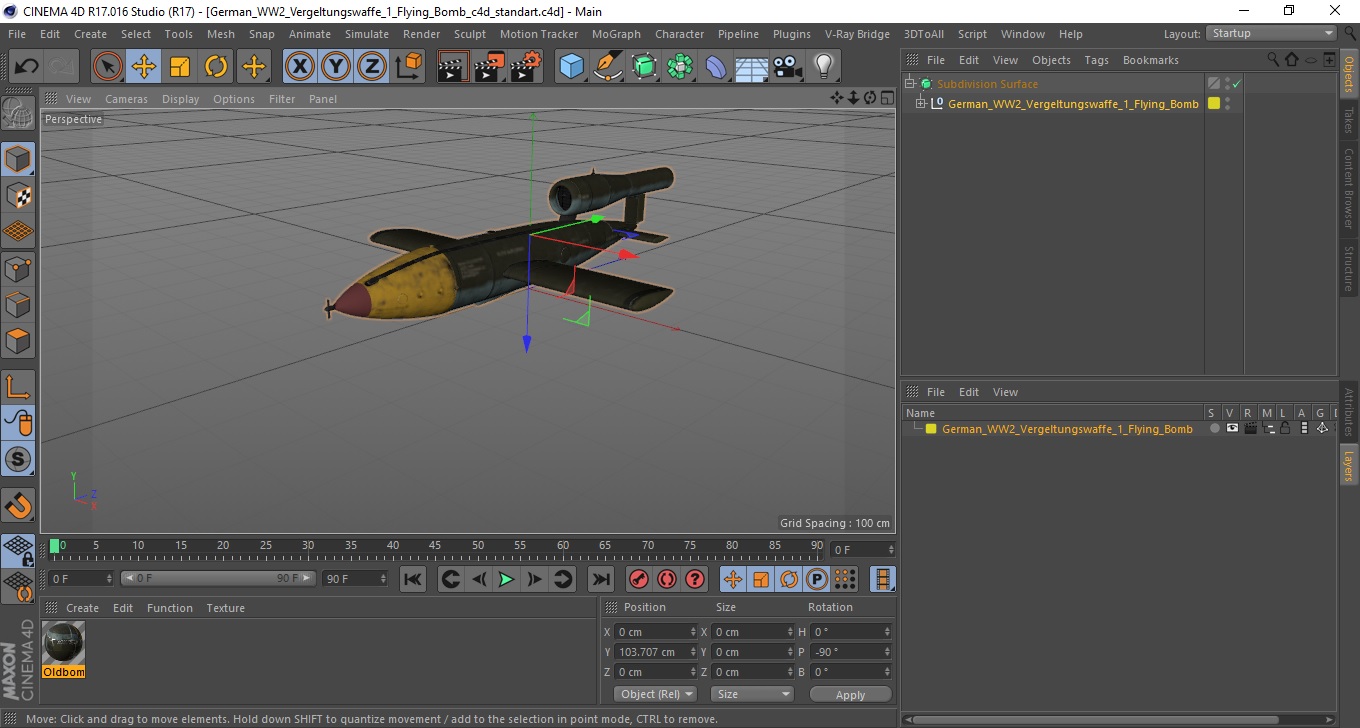Click Position Y input field
The height and width of the screenshot is (728, 1360).
(x=650, y=652)
